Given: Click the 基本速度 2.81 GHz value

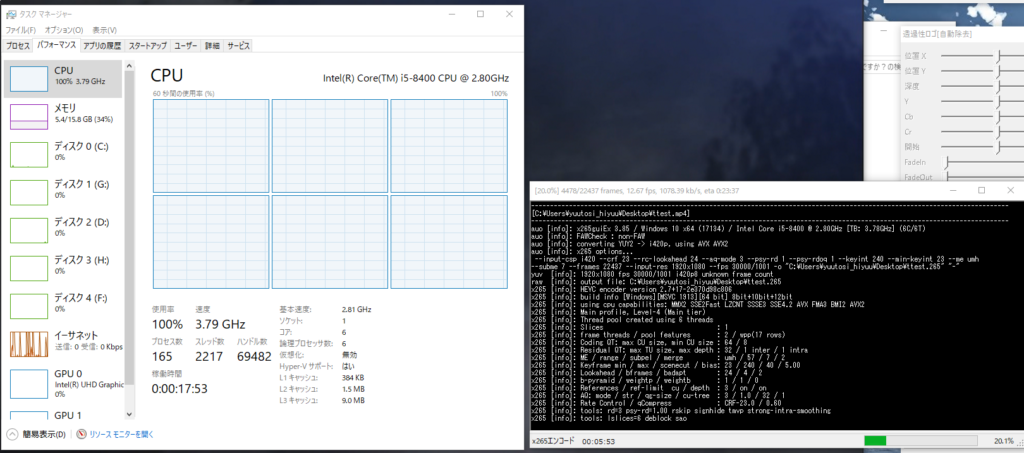Looking at the screenshot, I should click(356, 309).
